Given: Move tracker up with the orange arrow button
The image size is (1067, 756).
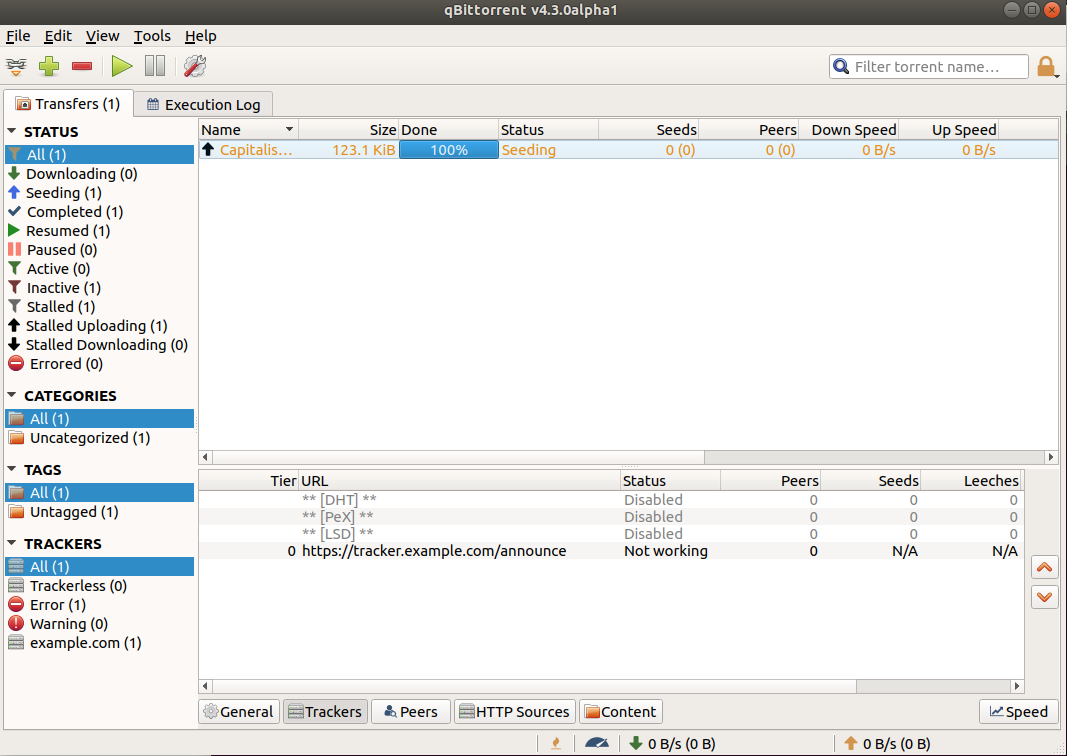Looking at the screenshot, I should 1044,566.
